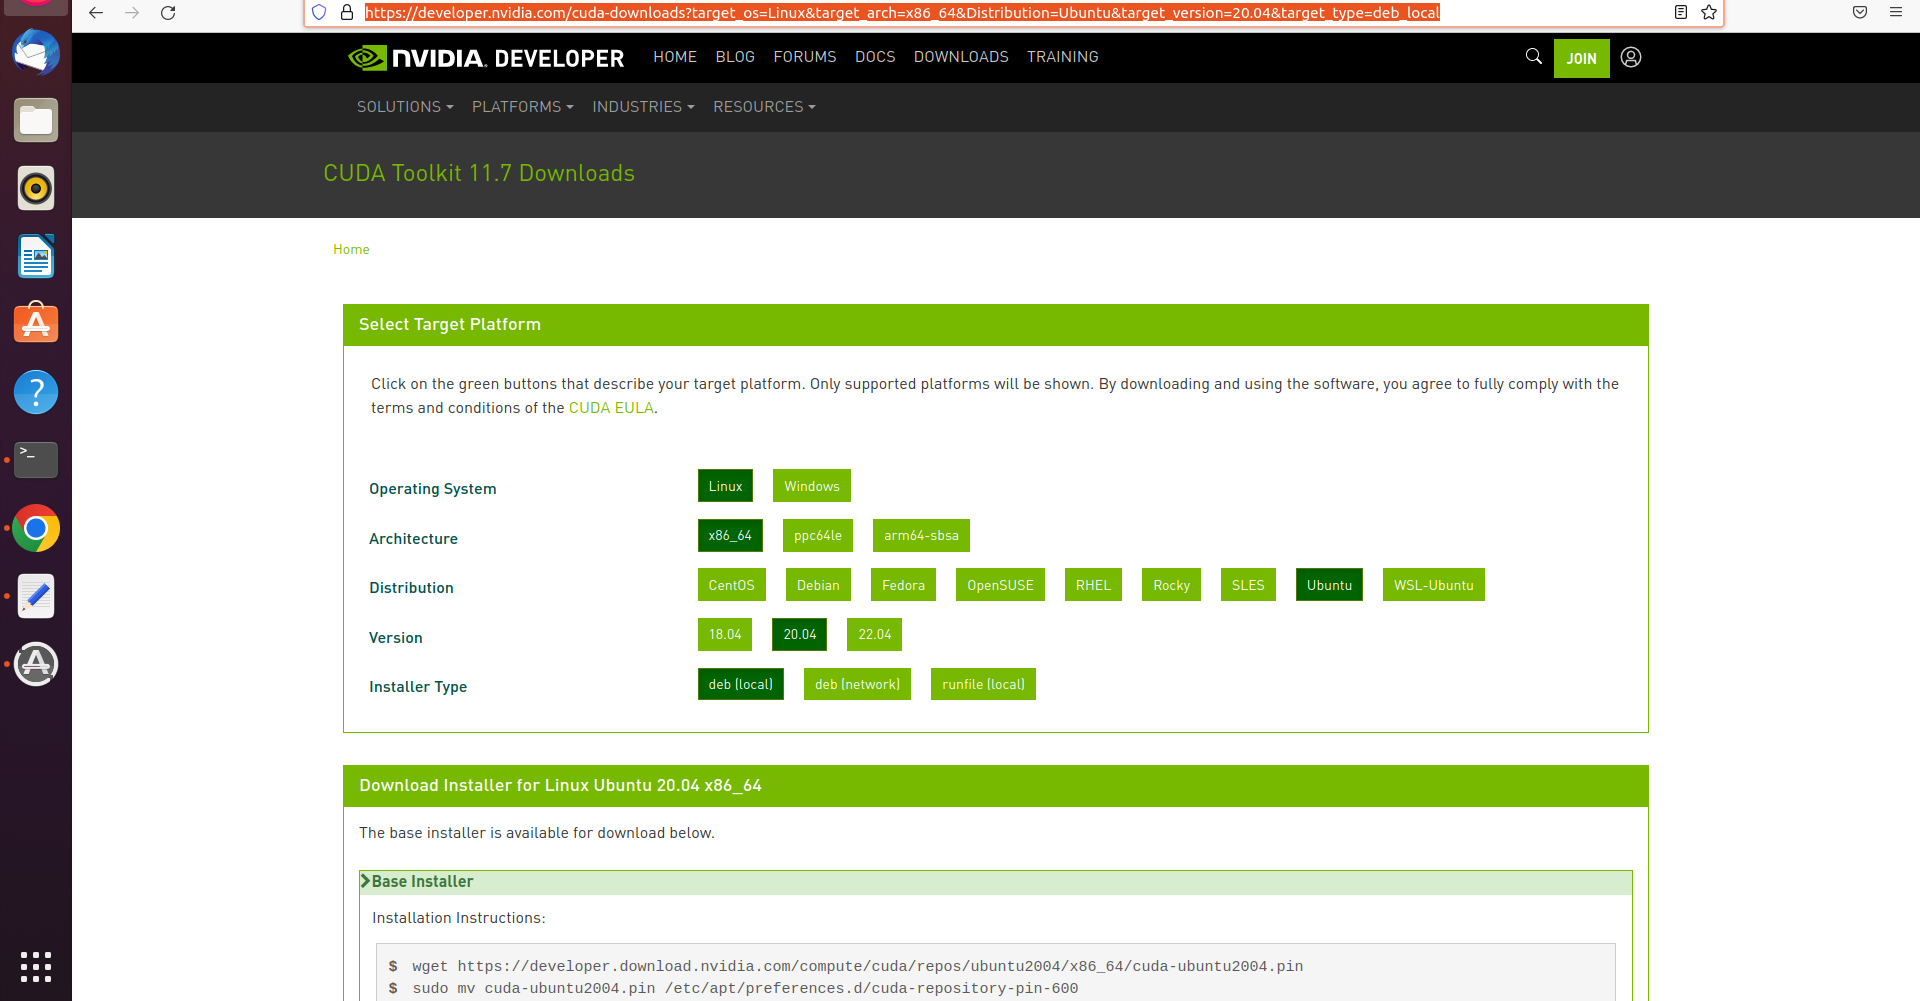Open the TRAINING nav item
The width and height of the screenshot is (1920, 1001).
coord(1063,57)
